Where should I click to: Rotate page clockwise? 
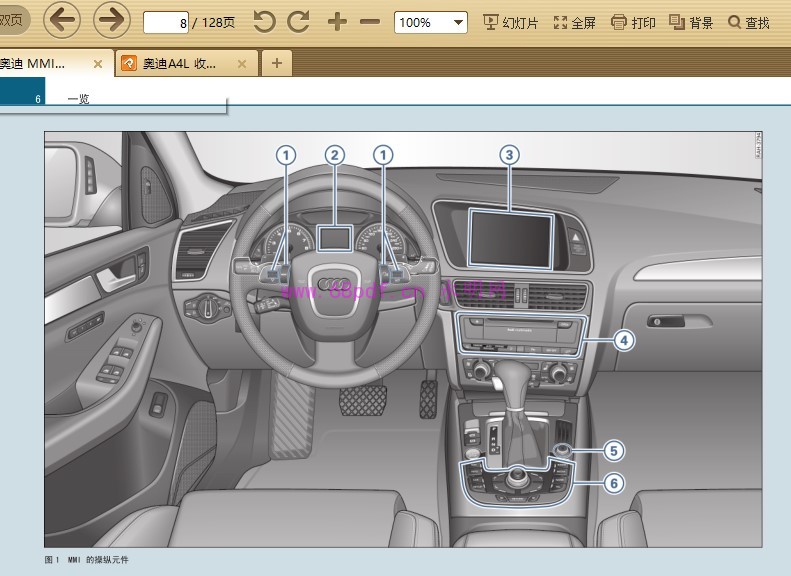point(298,22)
